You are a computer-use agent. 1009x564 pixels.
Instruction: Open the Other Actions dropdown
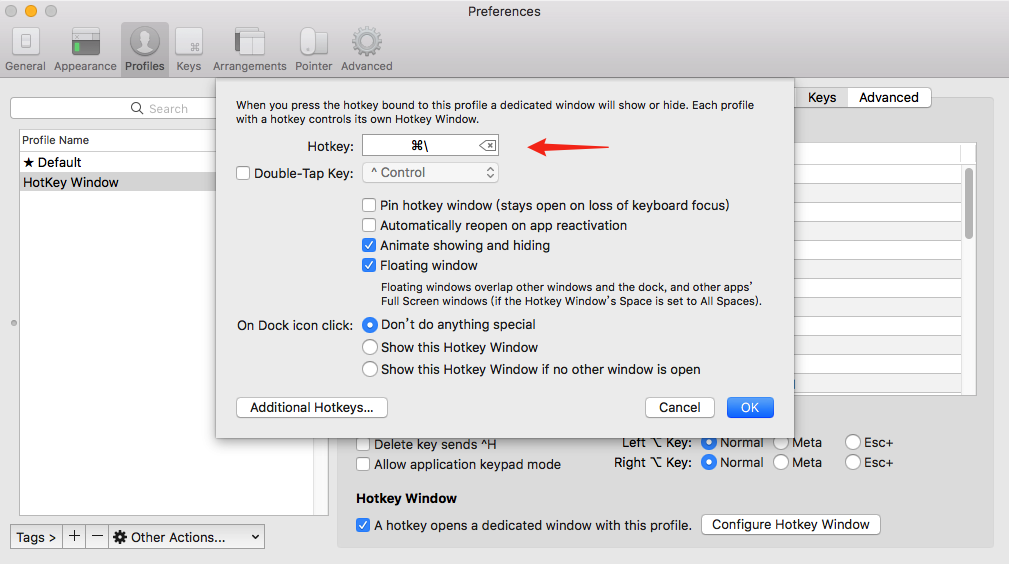187,536
